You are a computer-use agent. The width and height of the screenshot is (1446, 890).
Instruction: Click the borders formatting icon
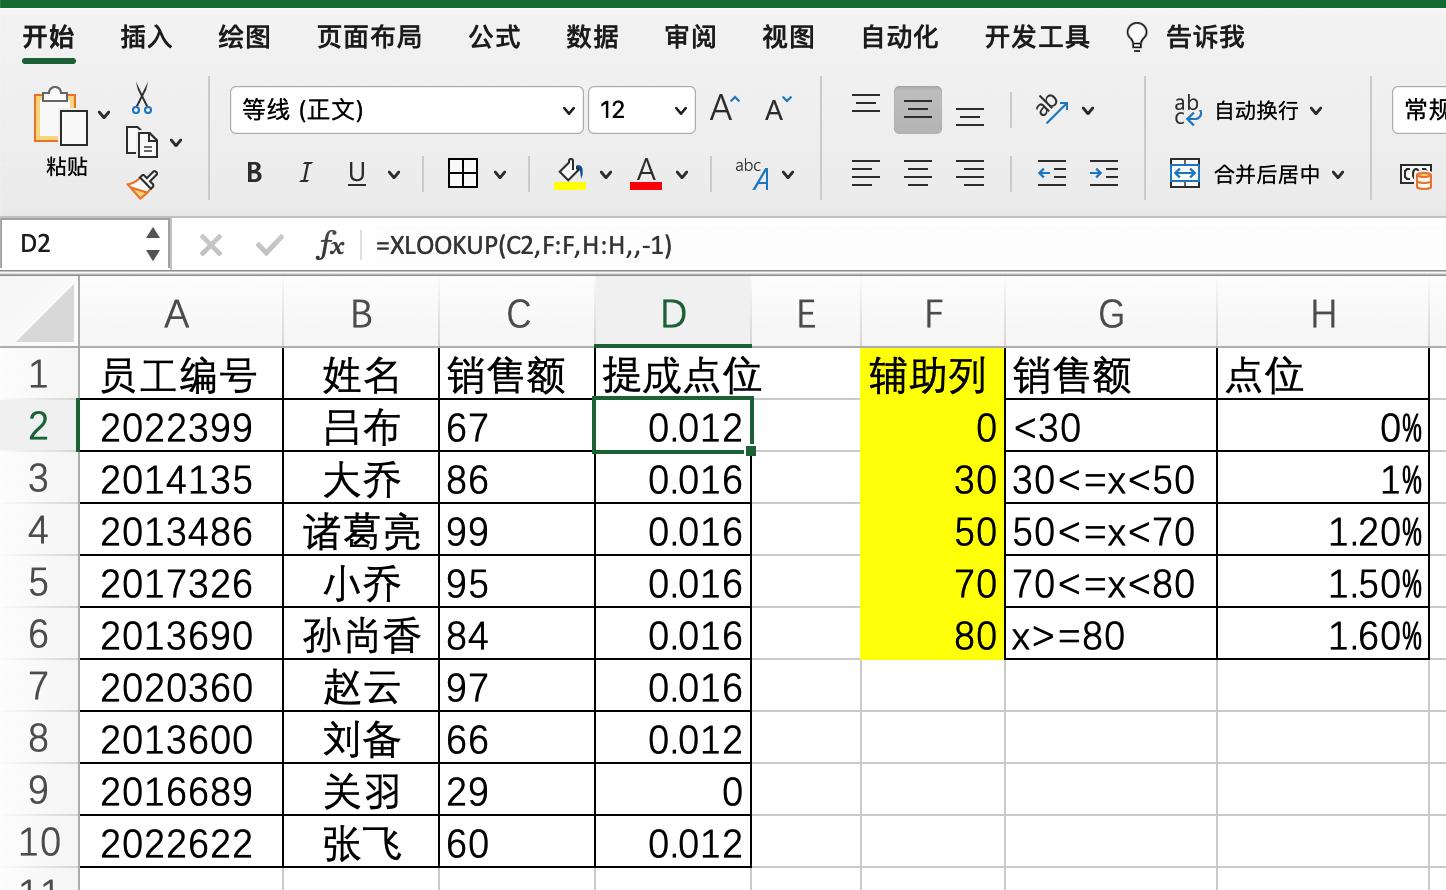pos(463,172)
